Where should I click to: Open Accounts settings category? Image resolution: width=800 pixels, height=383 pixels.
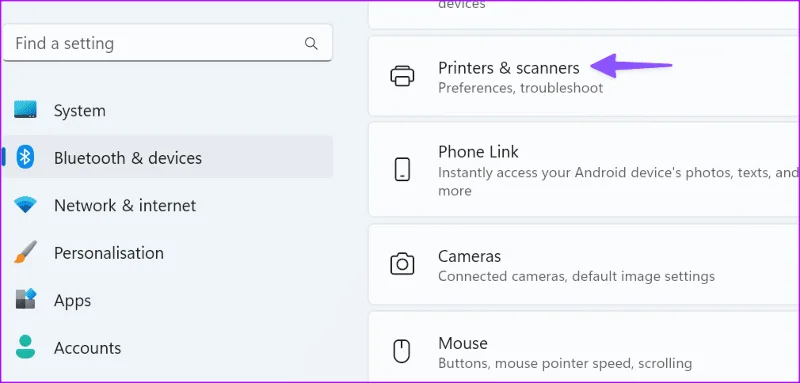[x=169, y=347]
